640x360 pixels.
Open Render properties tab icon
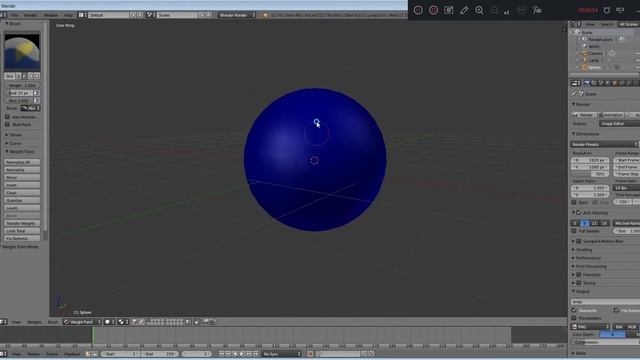[587, 83]
